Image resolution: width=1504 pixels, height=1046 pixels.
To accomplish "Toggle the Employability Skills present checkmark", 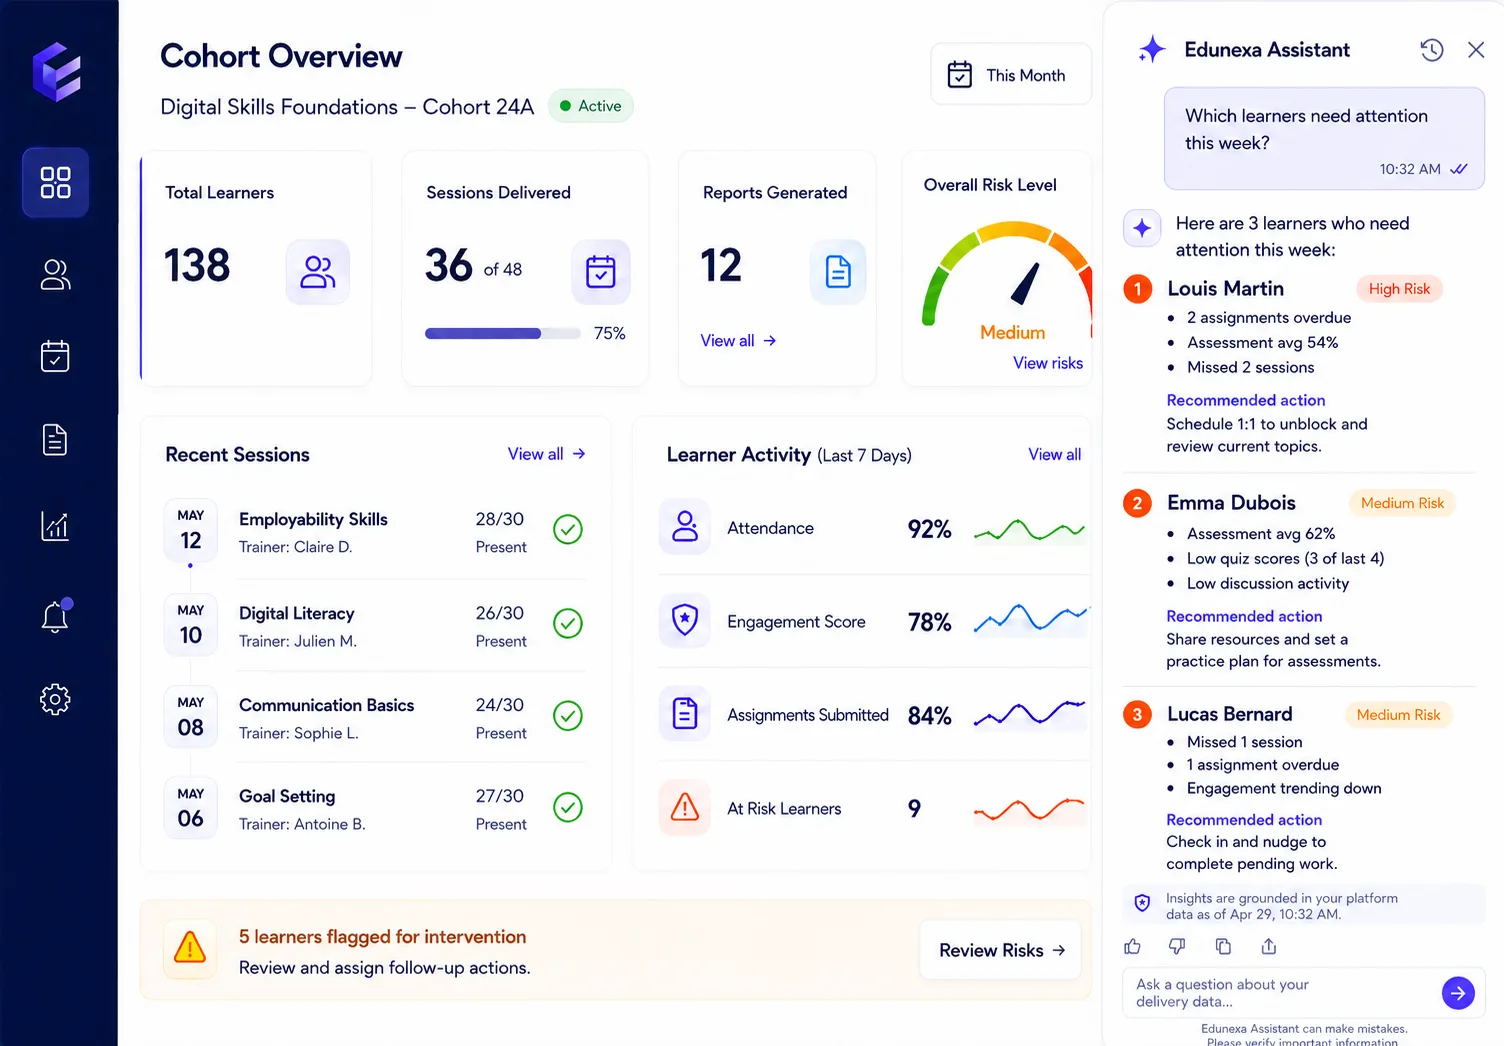I will point(568,529).
